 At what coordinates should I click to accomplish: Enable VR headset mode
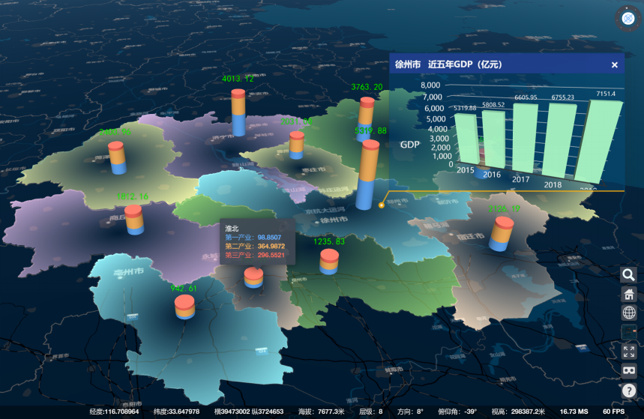(x=628, y=371)
